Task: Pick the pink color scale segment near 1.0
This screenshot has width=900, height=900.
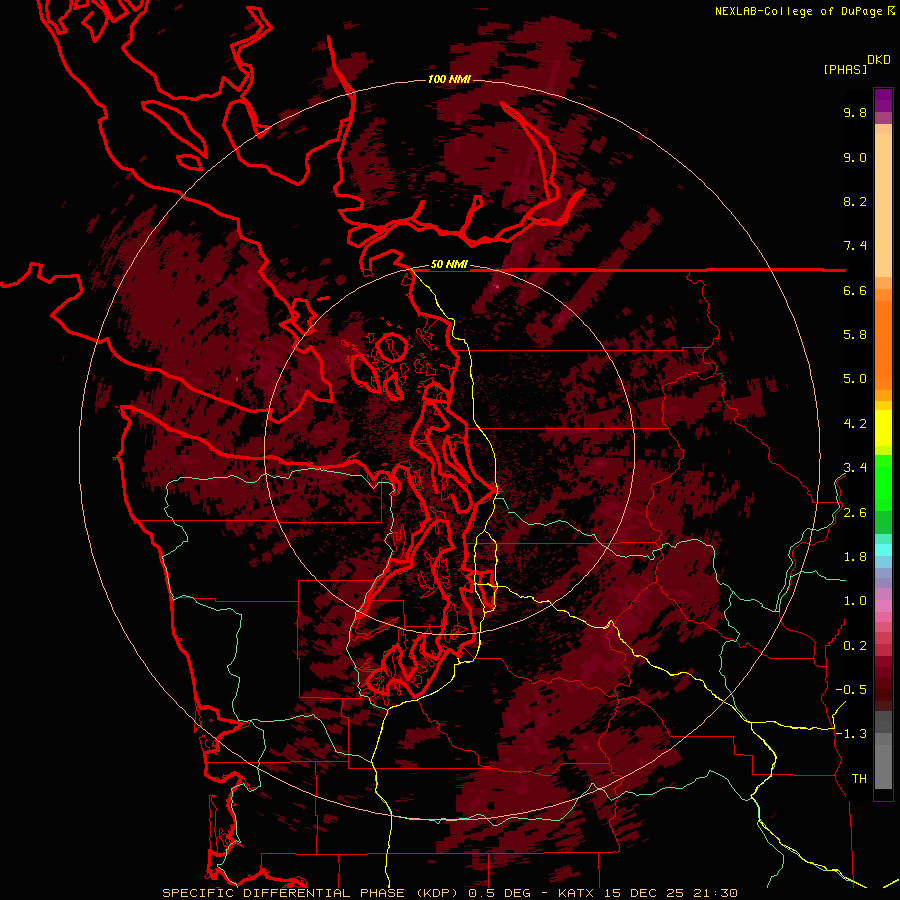Action: [883, 606]
